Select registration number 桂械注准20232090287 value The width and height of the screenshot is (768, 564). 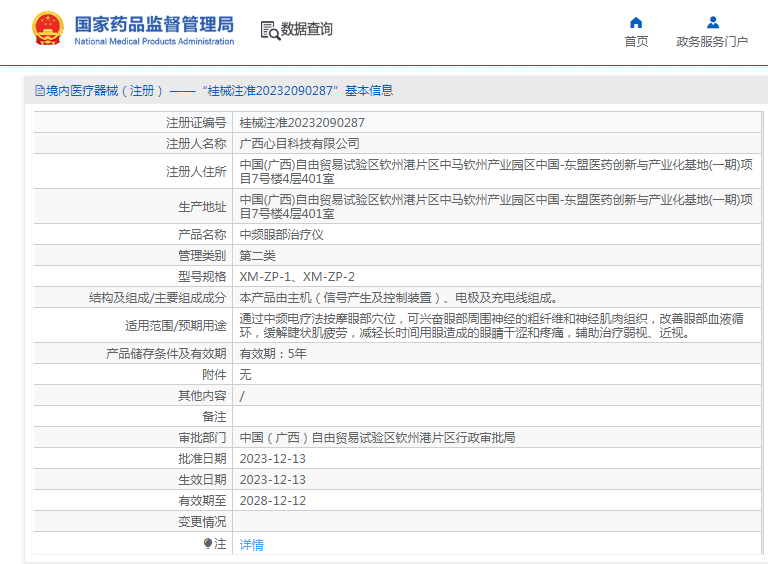(x=302, y=123)
